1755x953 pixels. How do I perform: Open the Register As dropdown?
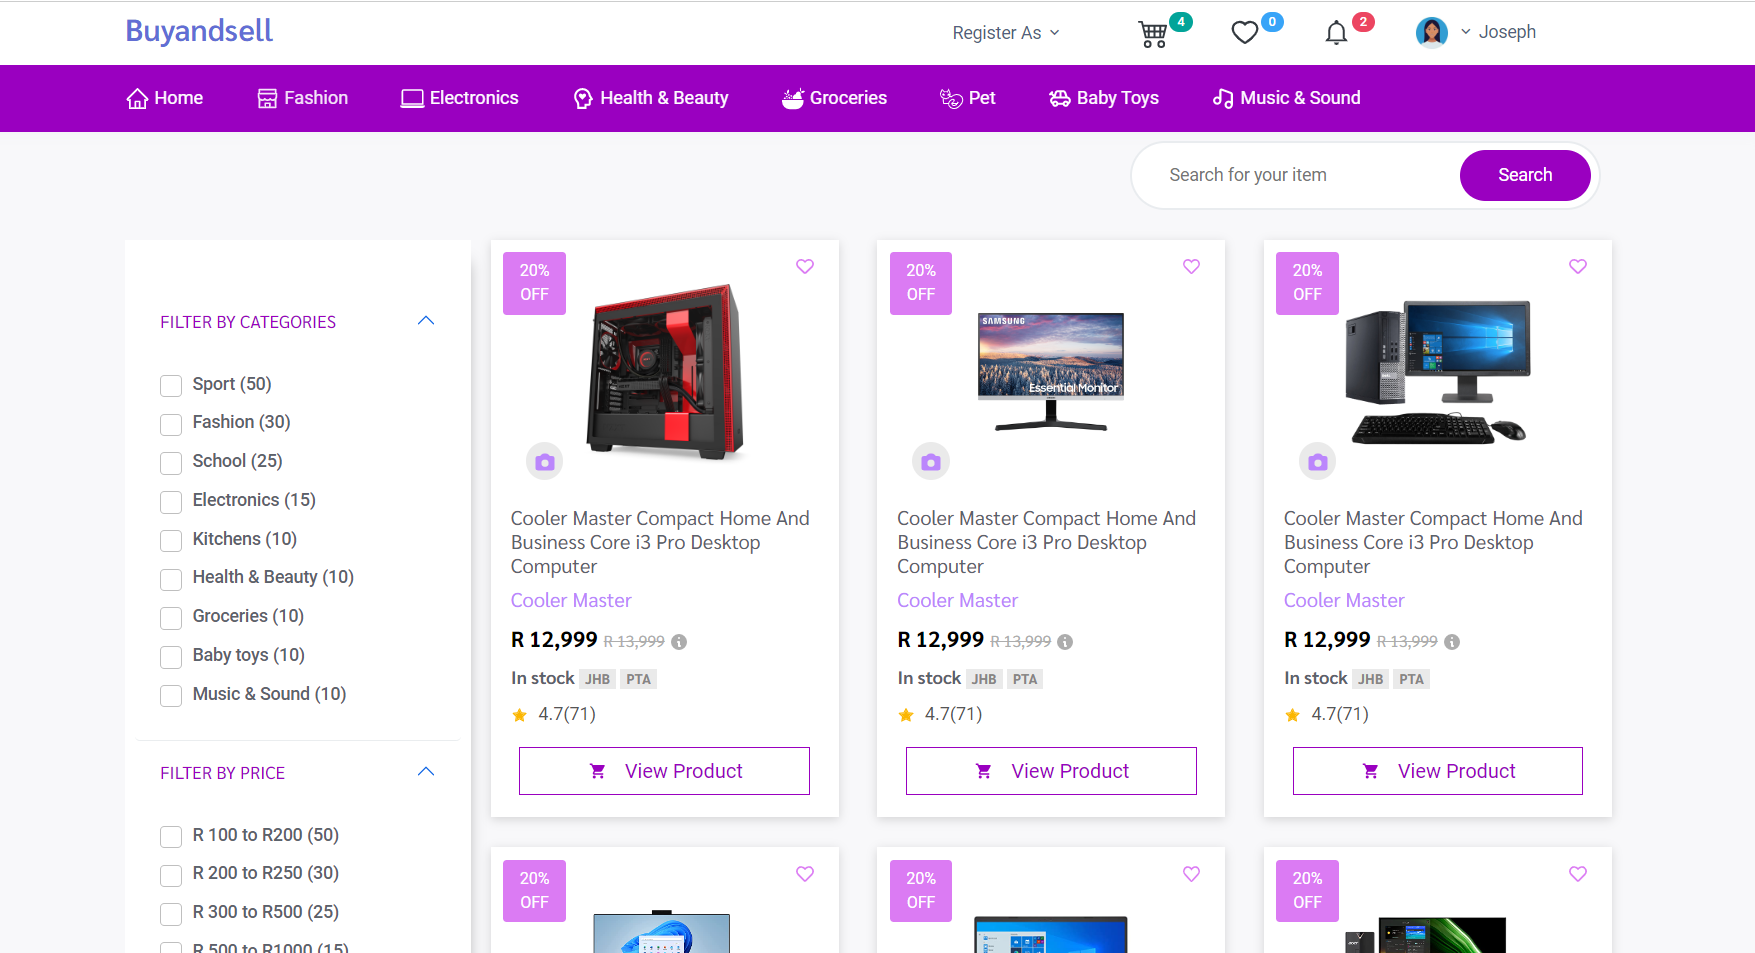tap(1005, 32)
